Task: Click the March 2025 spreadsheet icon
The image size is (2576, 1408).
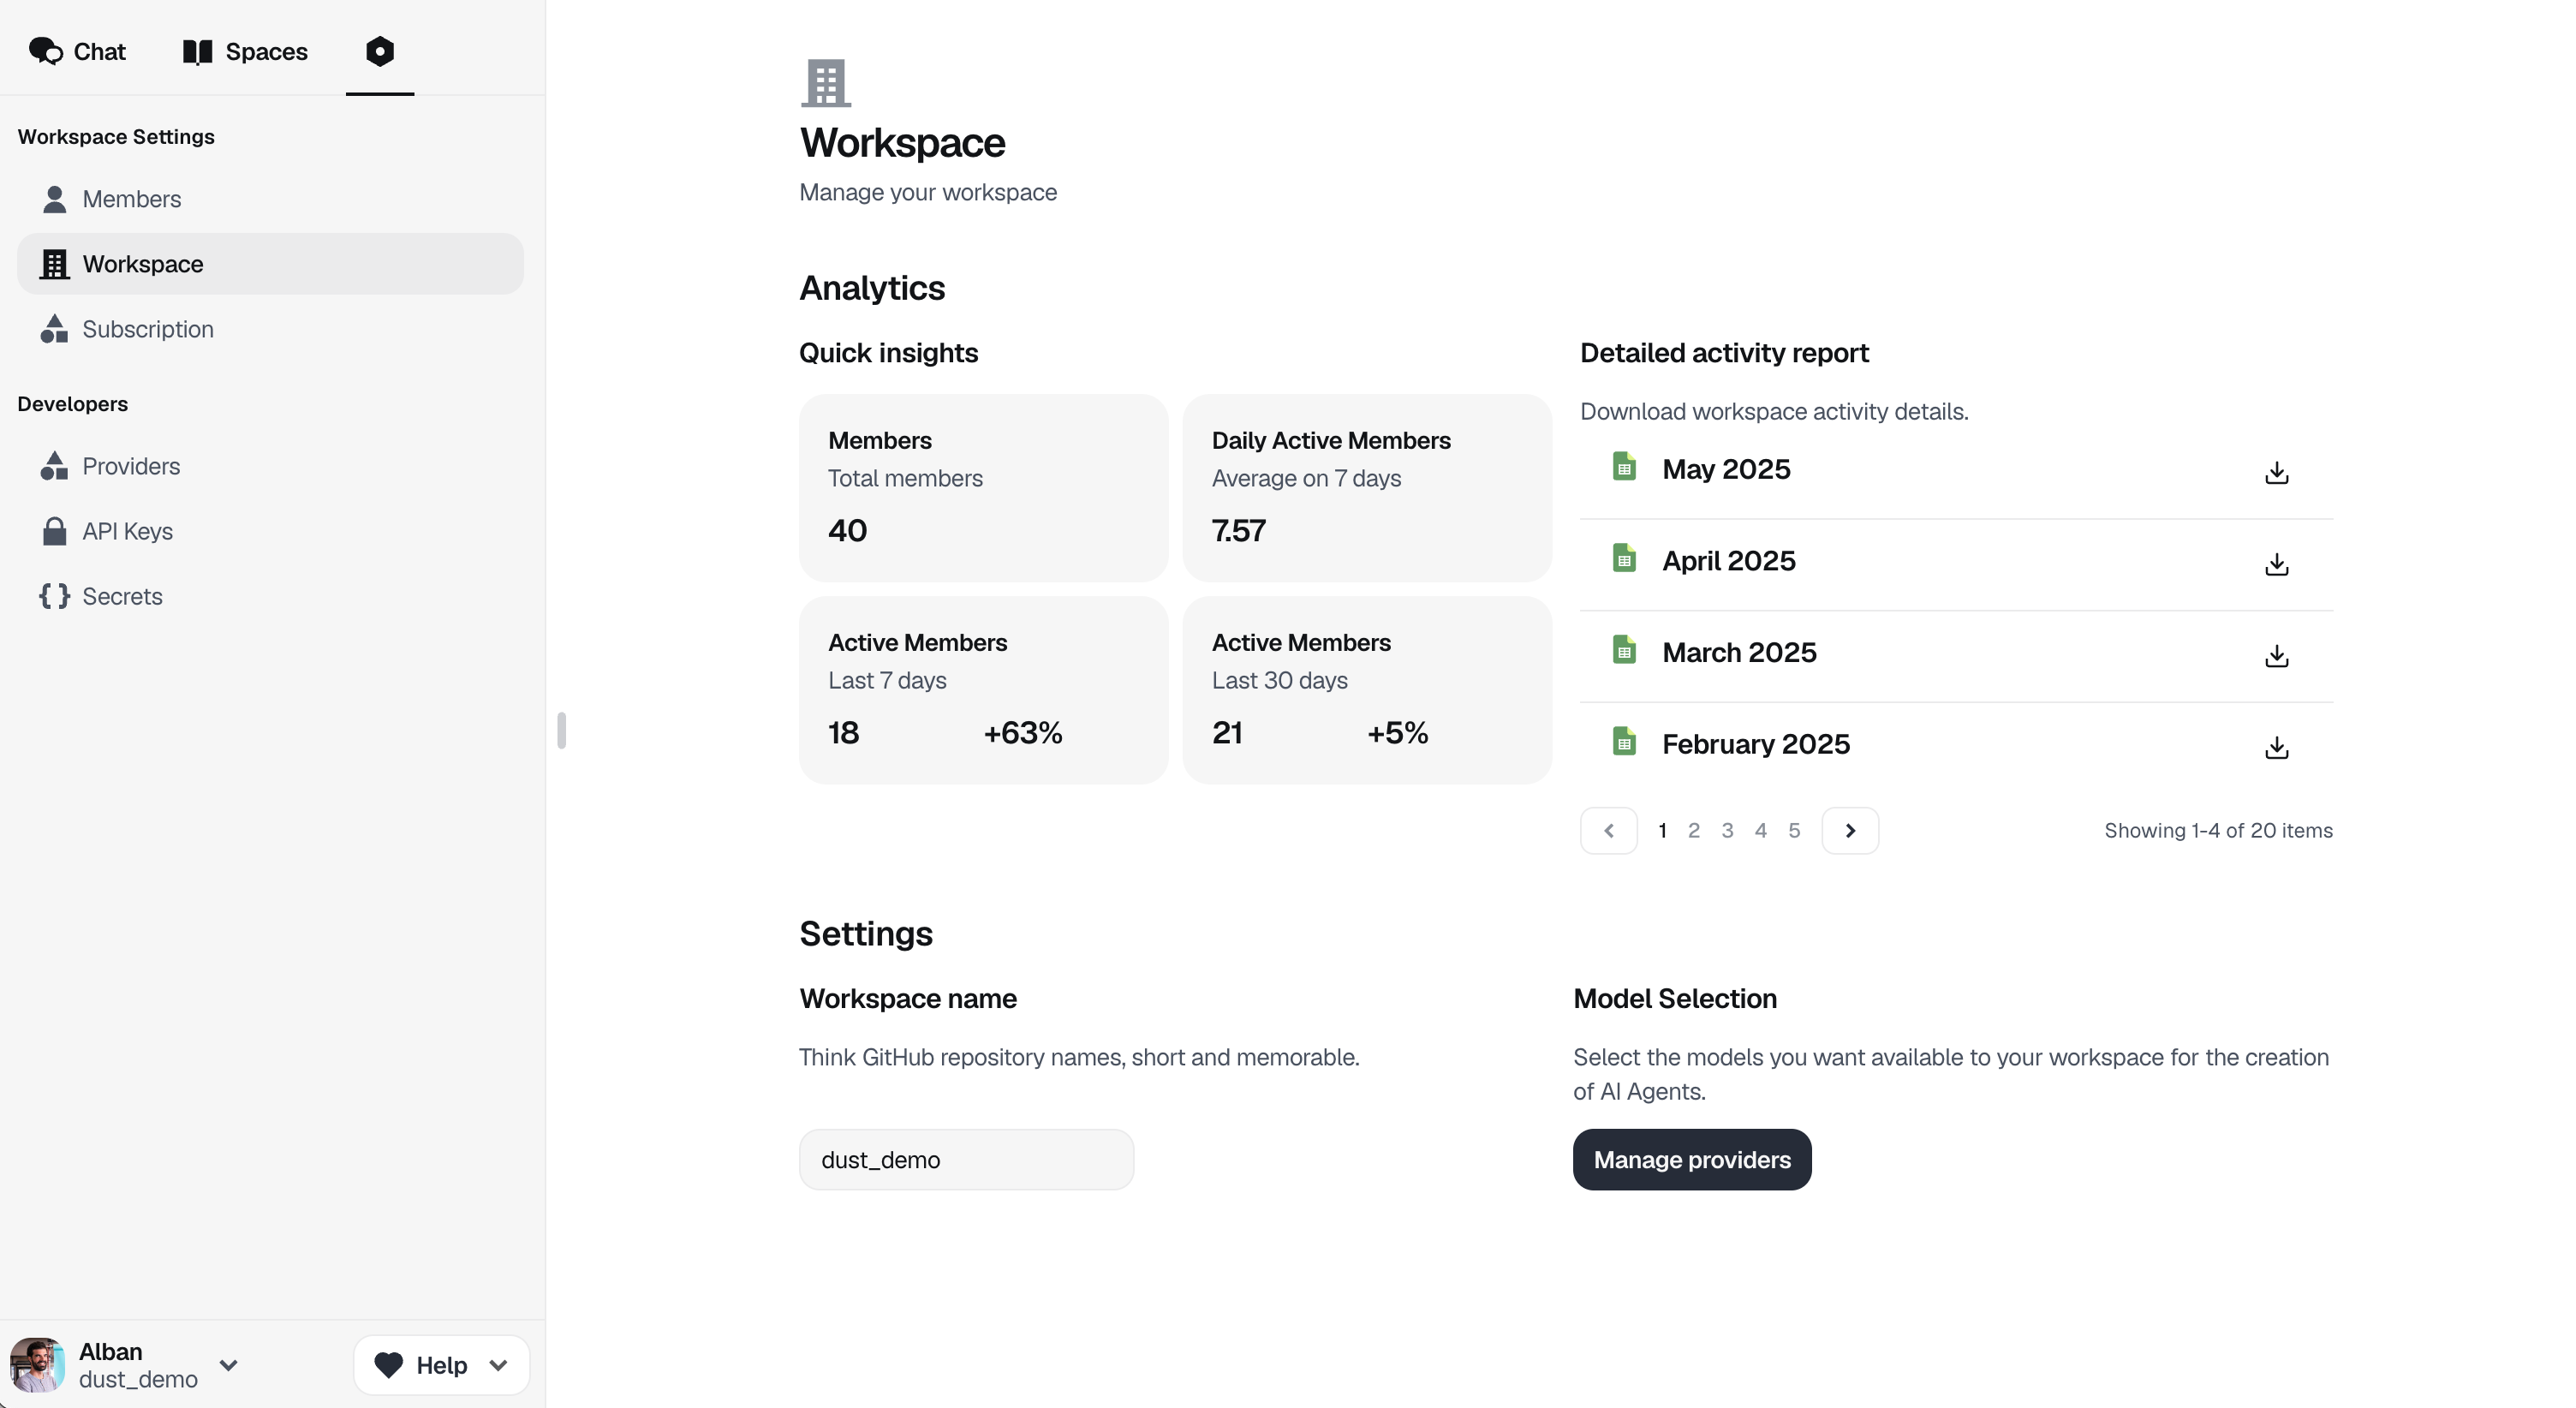Action: (x=1624, y=650)
